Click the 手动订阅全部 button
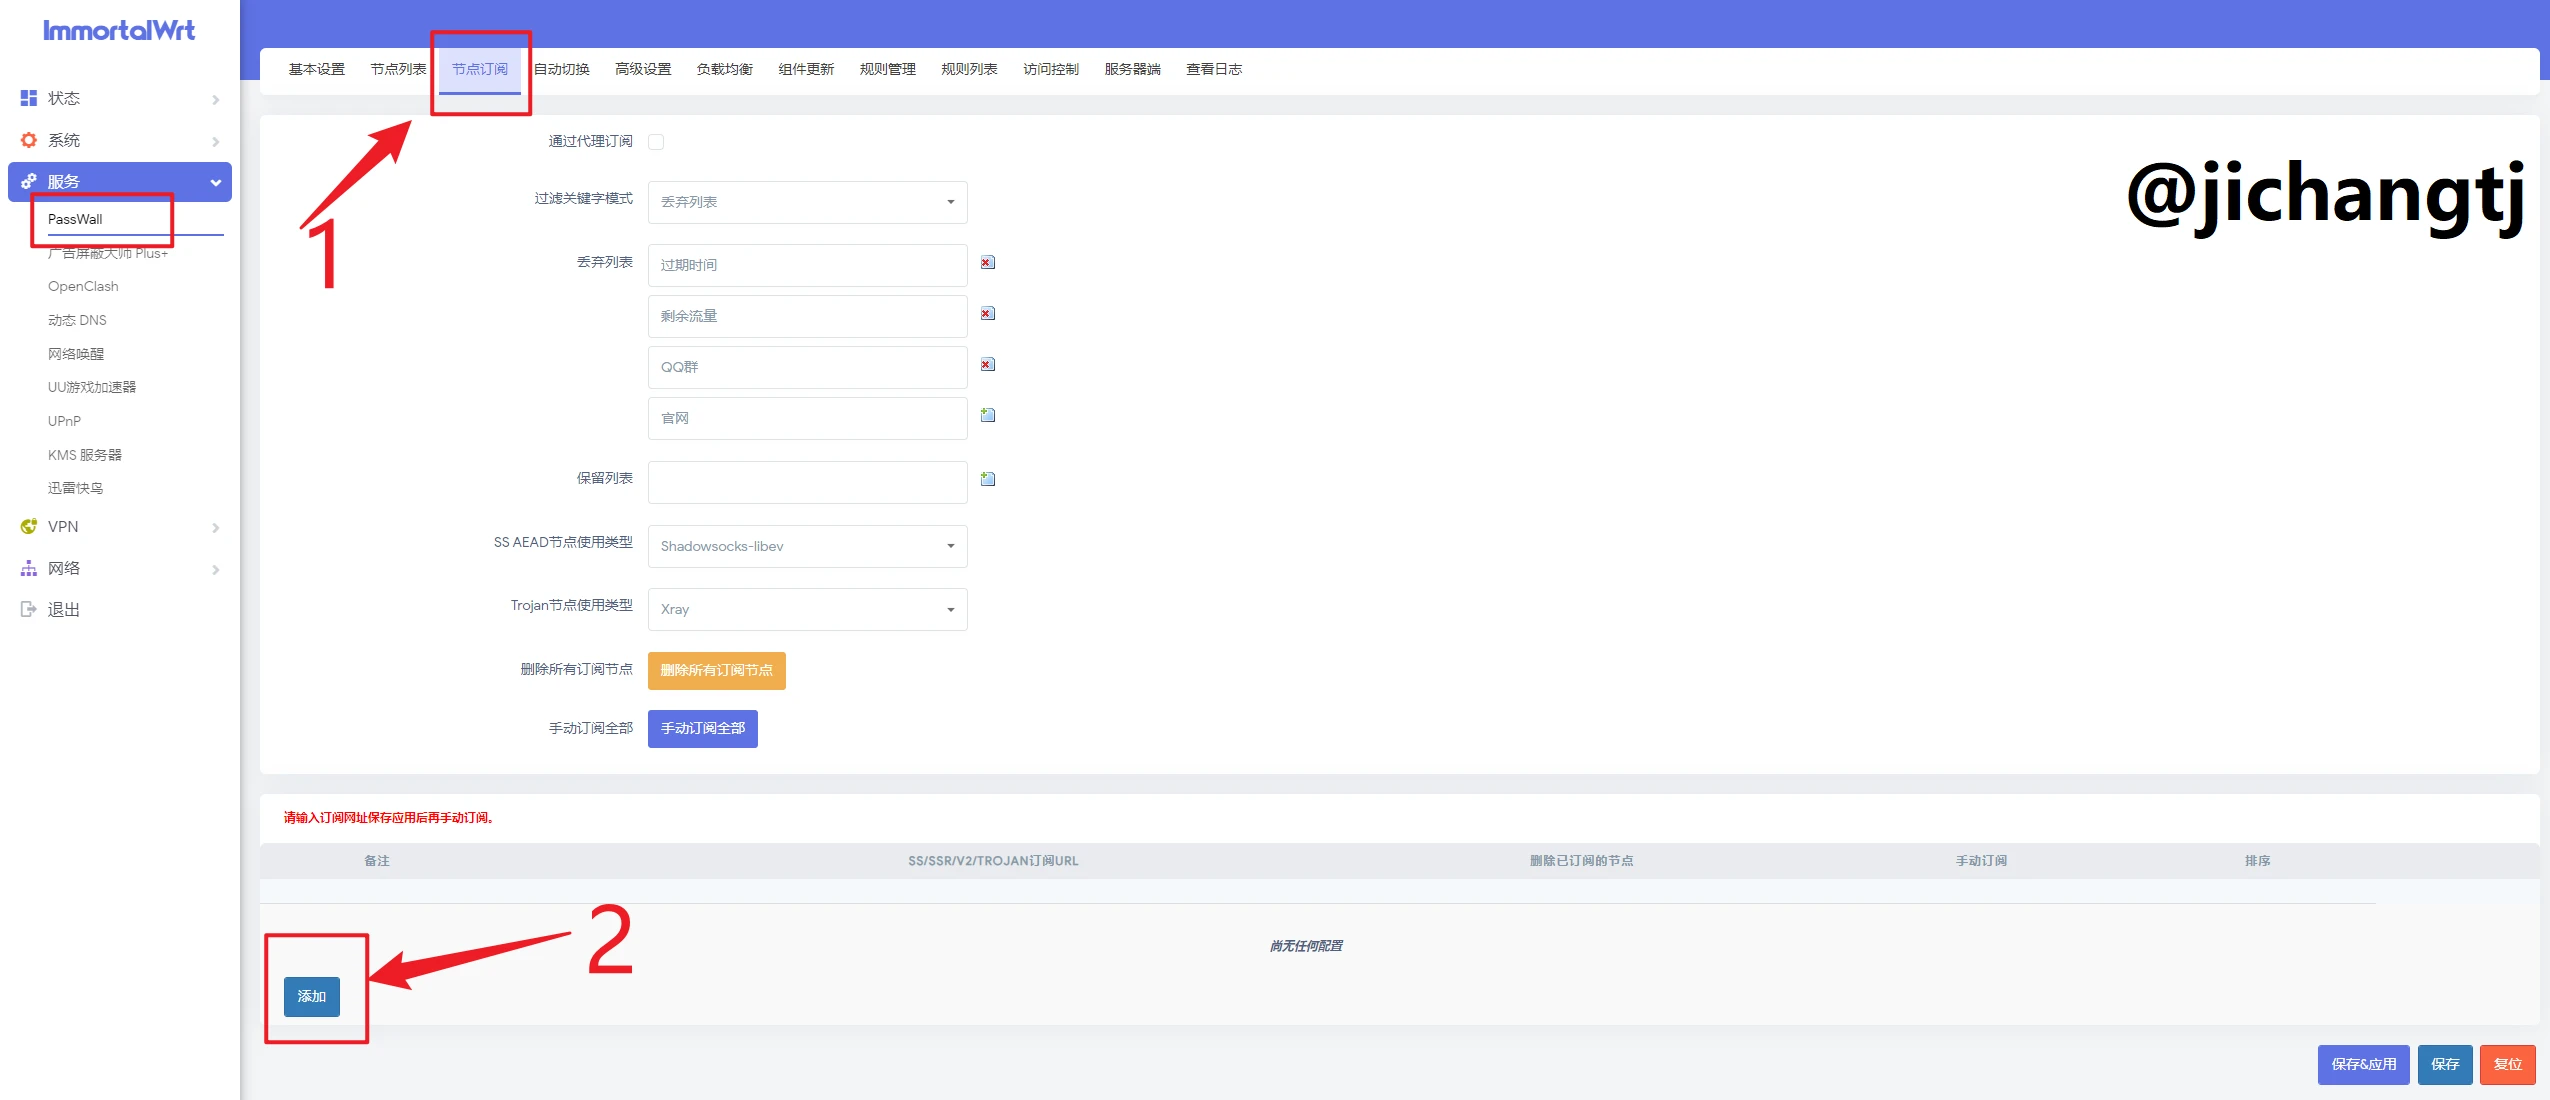The image size is (2550, 1100). click(x=702, y=728)
